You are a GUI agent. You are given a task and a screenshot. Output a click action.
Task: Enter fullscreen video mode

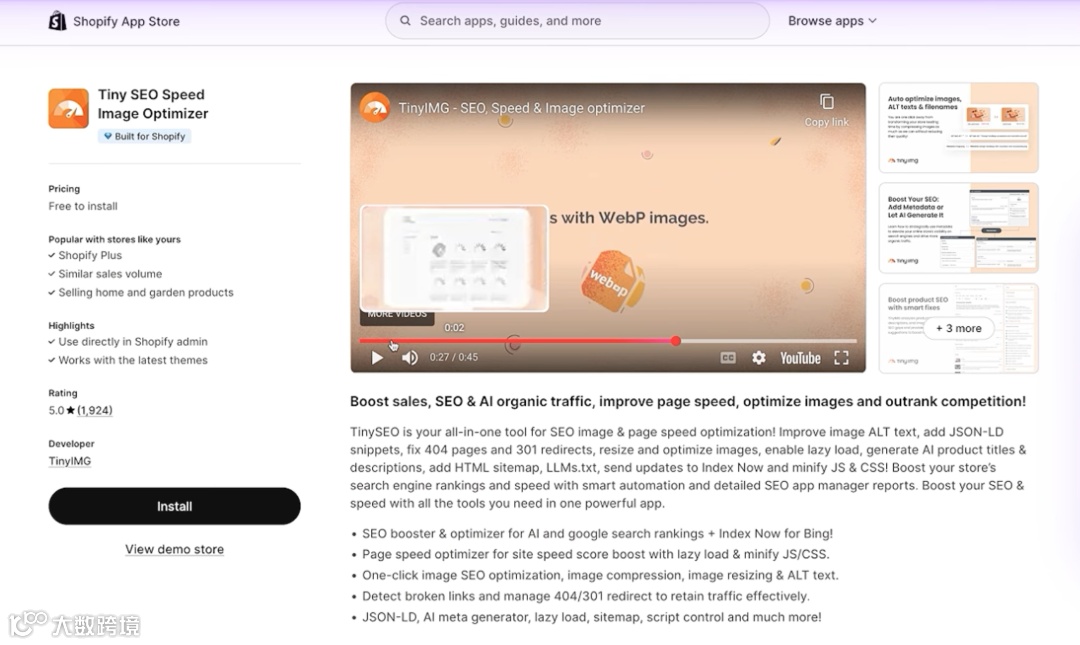pyautogui.click(x=842, y=358)
